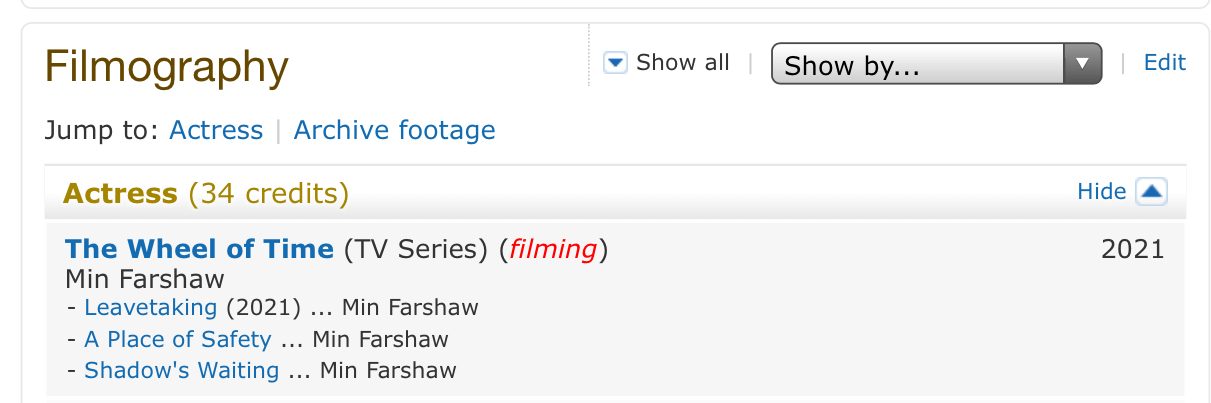Click the "Show all" text link
This screenshot has height=403, width=1211.
(683, 63)
